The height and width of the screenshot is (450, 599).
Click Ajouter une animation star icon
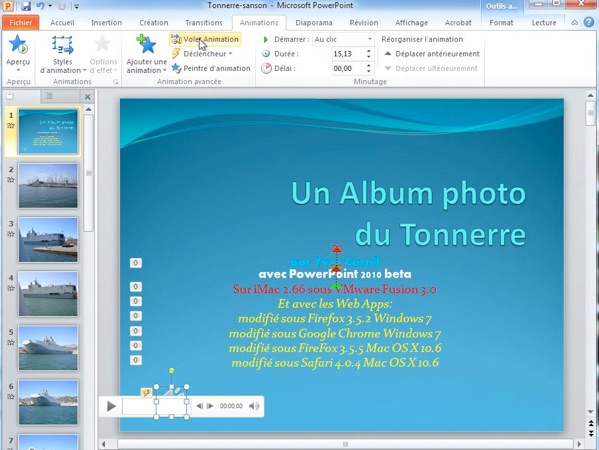[147, 44]
